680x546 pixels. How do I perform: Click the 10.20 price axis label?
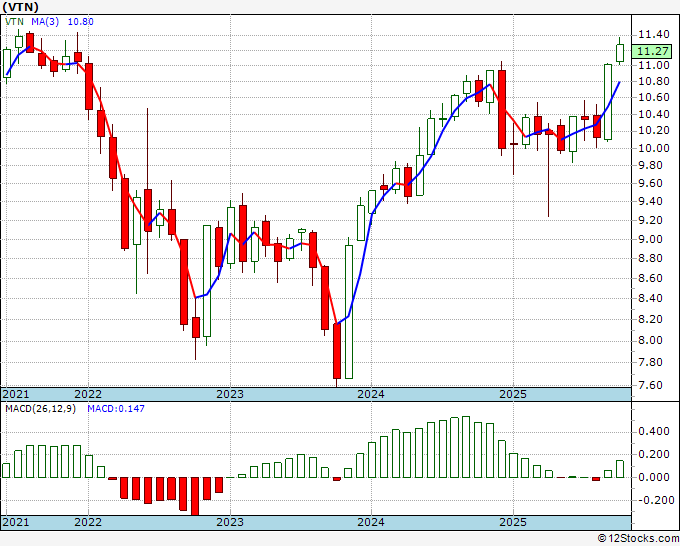[x=654, y=131]
